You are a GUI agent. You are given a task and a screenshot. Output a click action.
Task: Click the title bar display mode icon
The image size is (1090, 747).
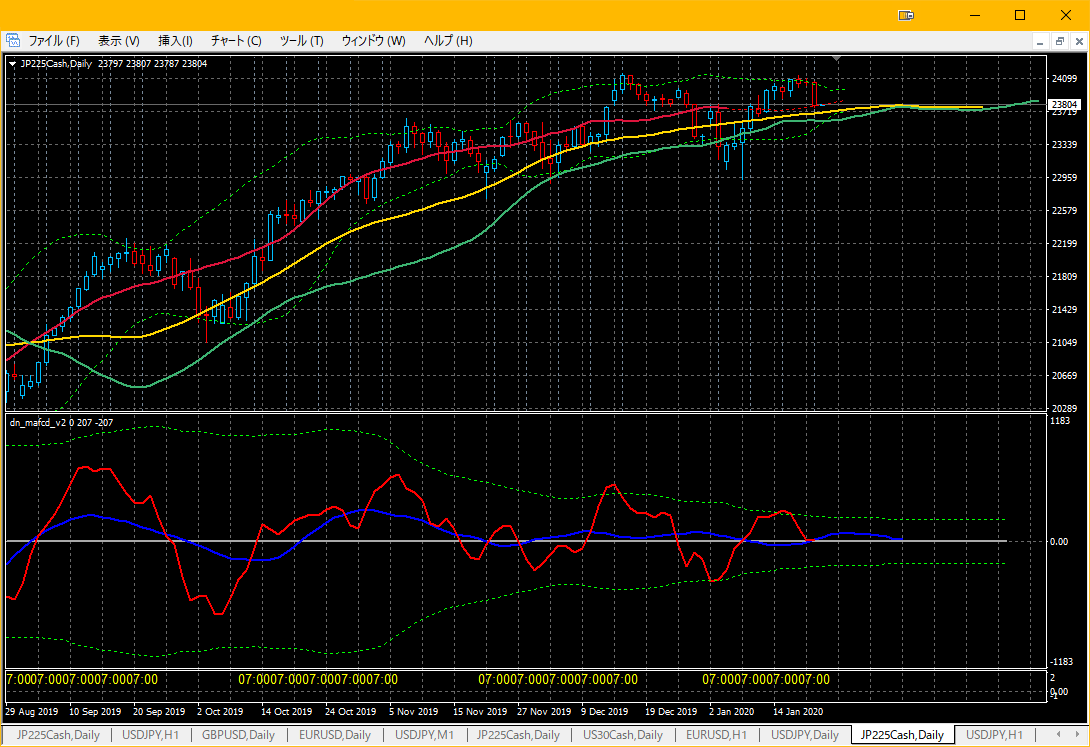pos(906,15)
